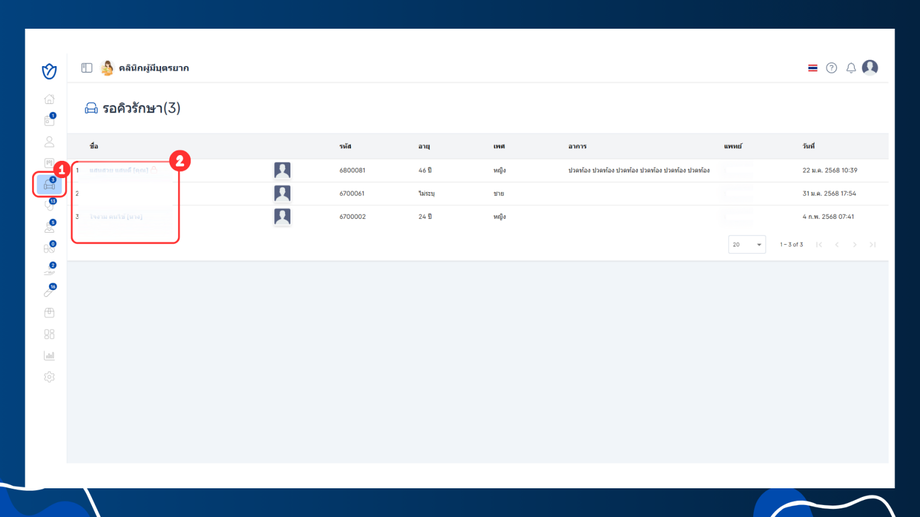This screenshot has height=517, width=920.
Task: Click the gender cell ชาย
Action: (499, 193)
